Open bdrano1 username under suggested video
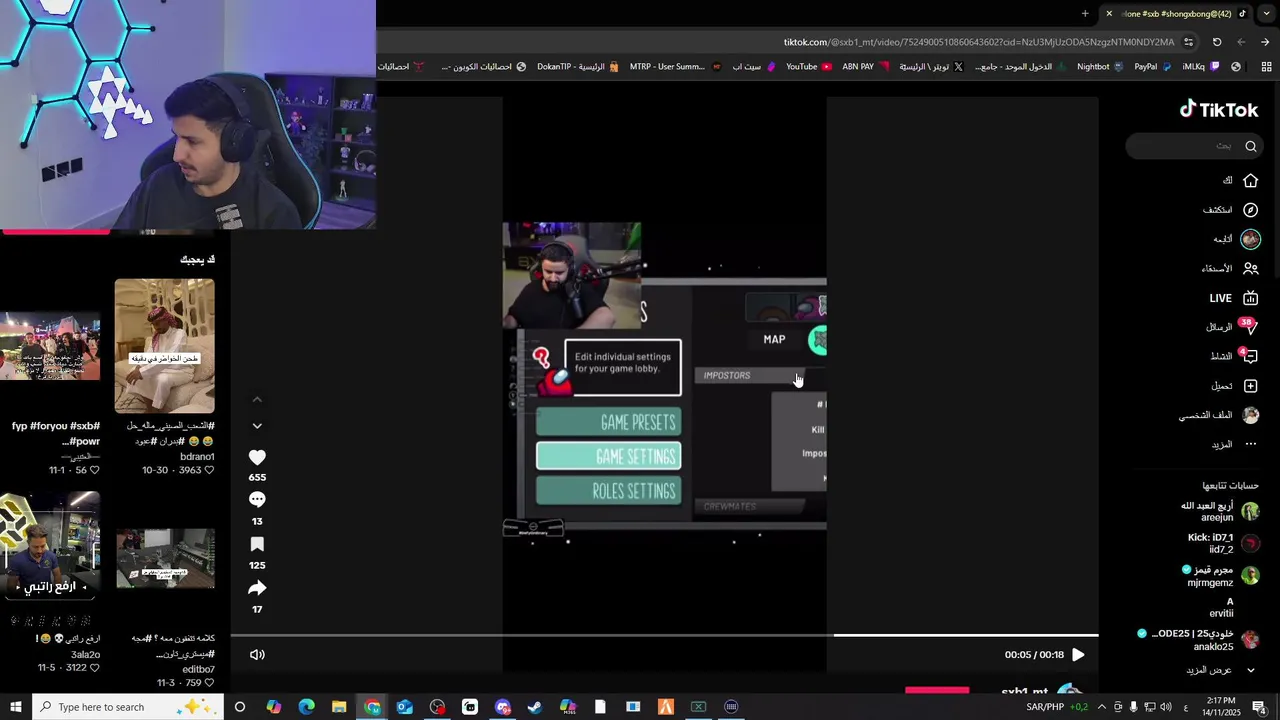This screenshot has height=720, width=1280. [x=197, y=457]
